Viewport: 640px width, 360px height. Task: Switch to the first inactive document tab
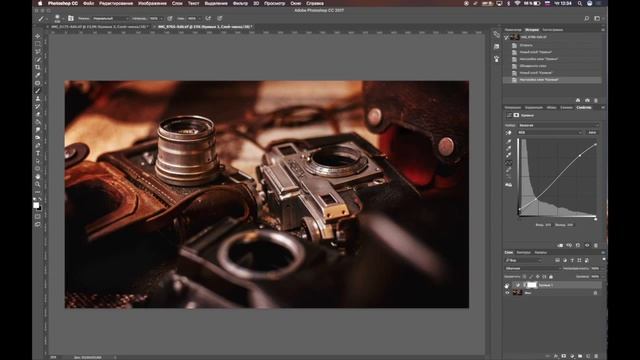tap(100, 27)
